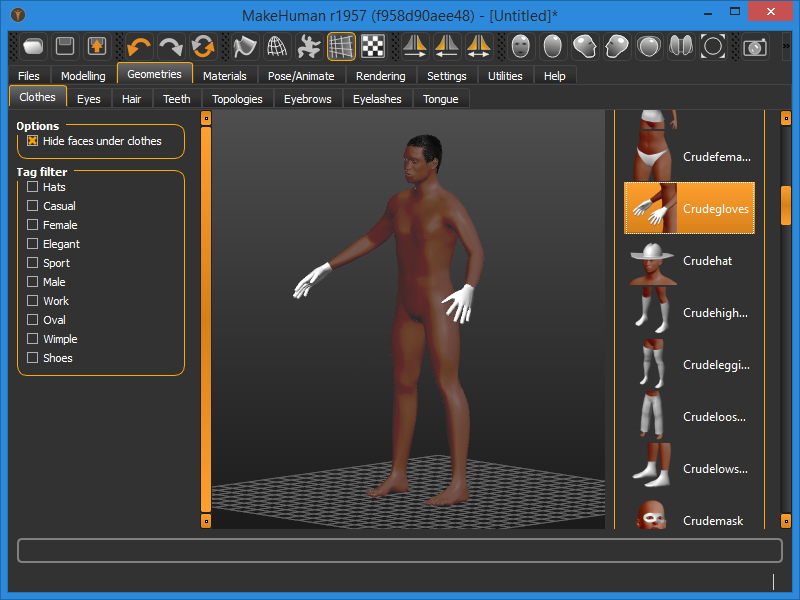Switch to Topologies sub-tab
The height and width of the screenshot is (600, 800).
pos(237,98)
